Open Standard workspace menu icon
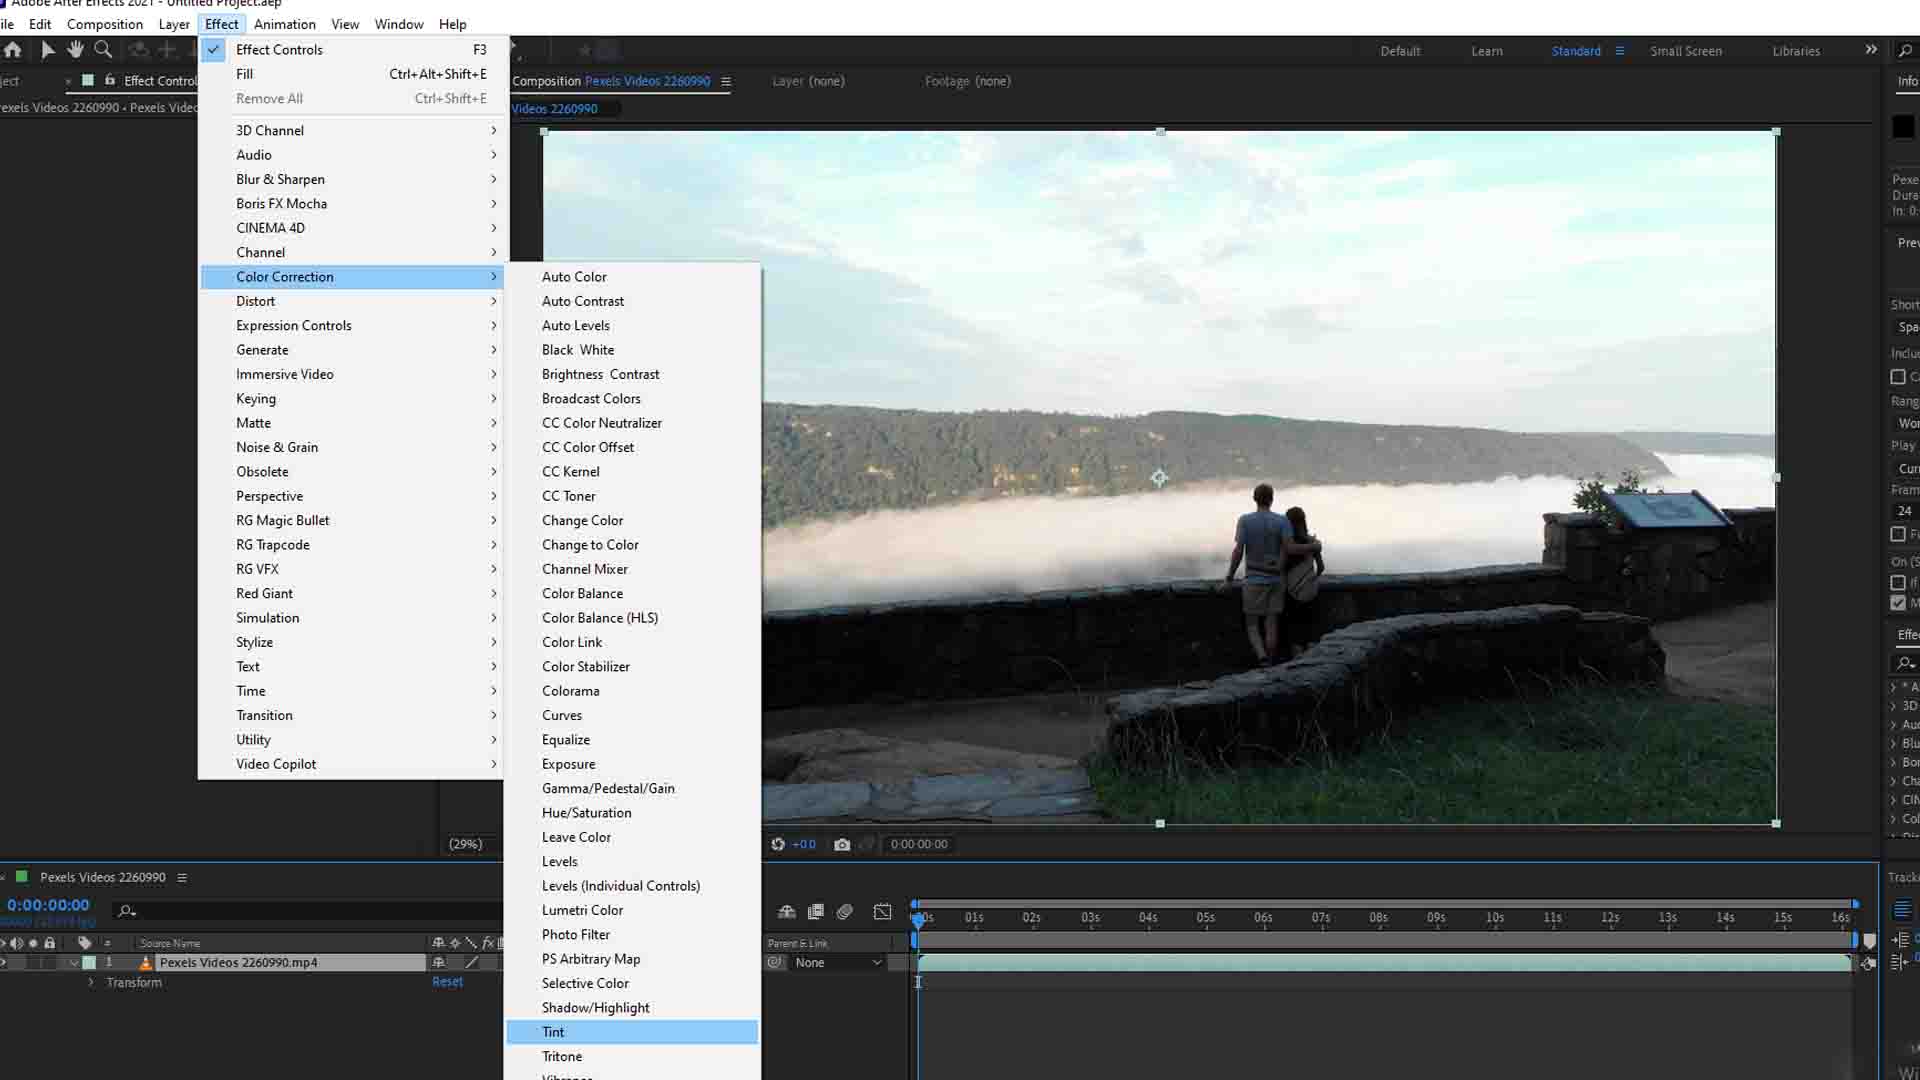Screen dimensions: 1920x1080 coord(1620,51)
